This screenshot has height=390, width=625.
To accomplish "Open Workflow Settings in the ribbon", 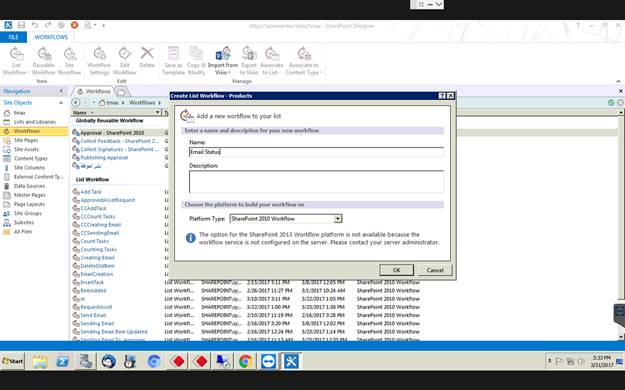I will click(99, 61).
